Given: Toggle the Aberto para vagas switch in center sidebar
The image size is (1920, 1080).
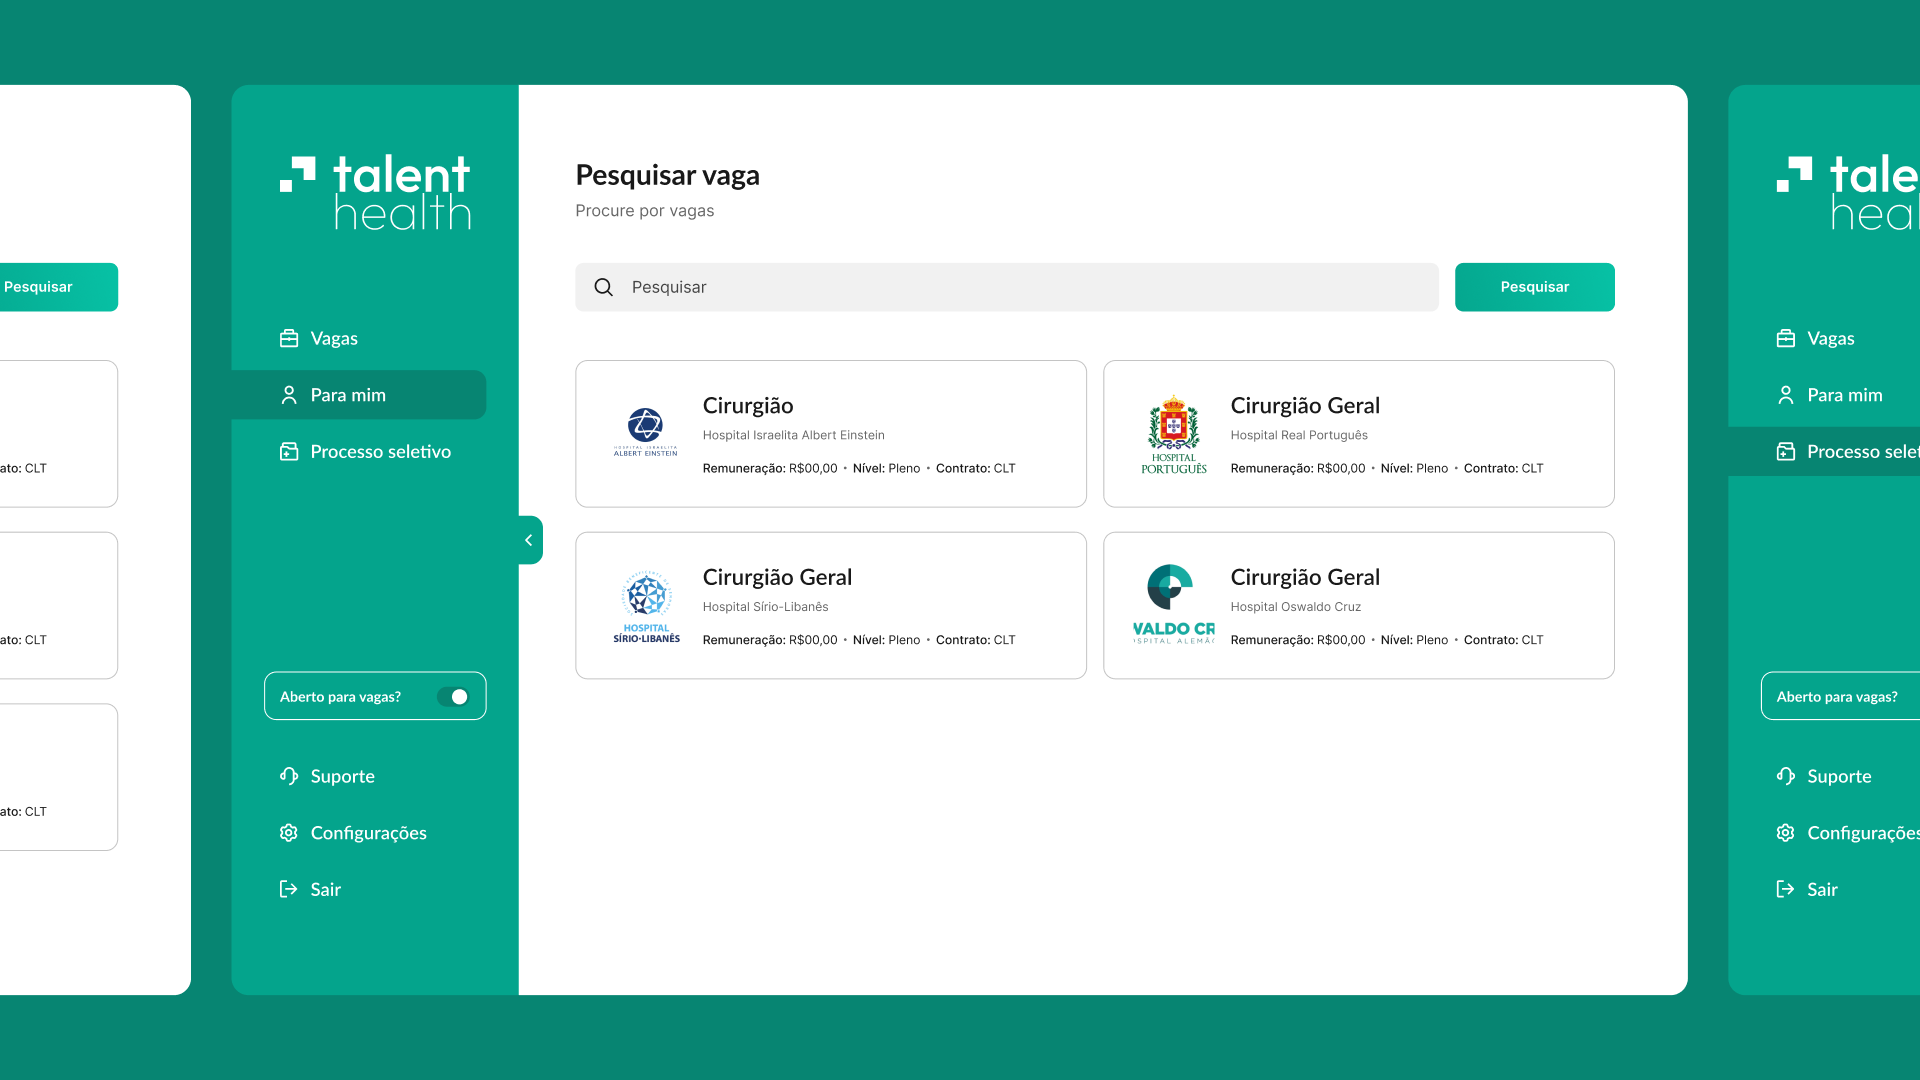Looking at the screenshot, I should 453,697.
